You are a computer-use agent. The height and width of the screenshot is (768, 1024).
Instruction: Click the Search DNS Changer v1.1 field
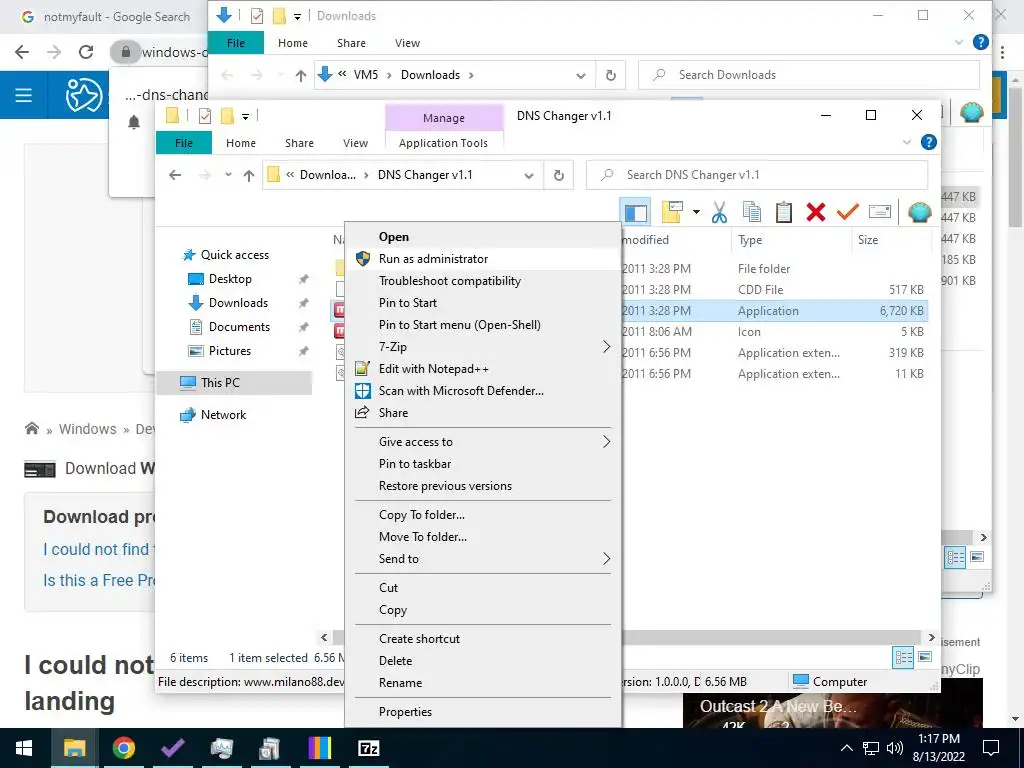(x=757, y=175)
